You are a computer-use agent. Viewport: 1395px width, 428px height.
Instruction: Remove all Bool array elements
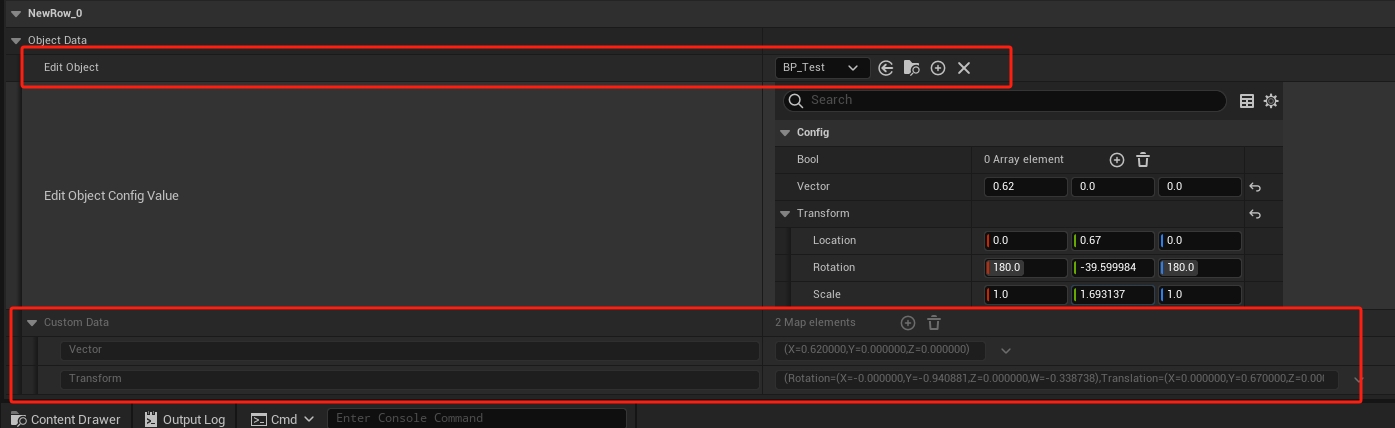(1143, 160)
